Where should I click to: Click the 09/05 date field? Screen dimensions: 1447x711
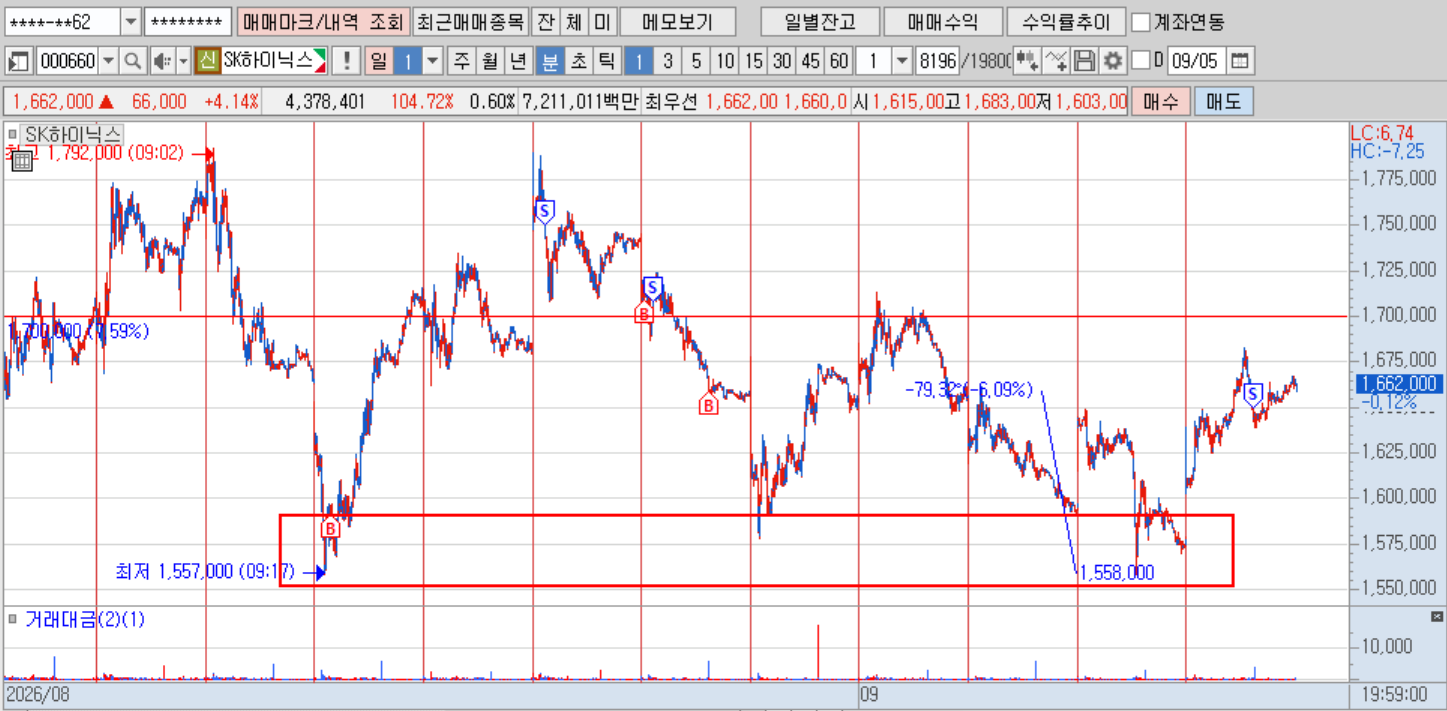tap(1196, 61)
